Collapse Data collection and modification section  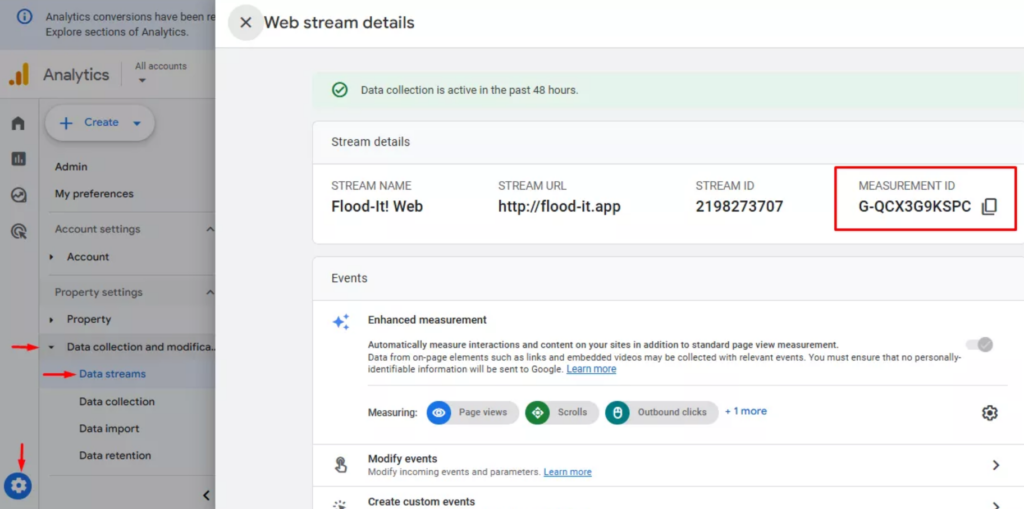52,347
